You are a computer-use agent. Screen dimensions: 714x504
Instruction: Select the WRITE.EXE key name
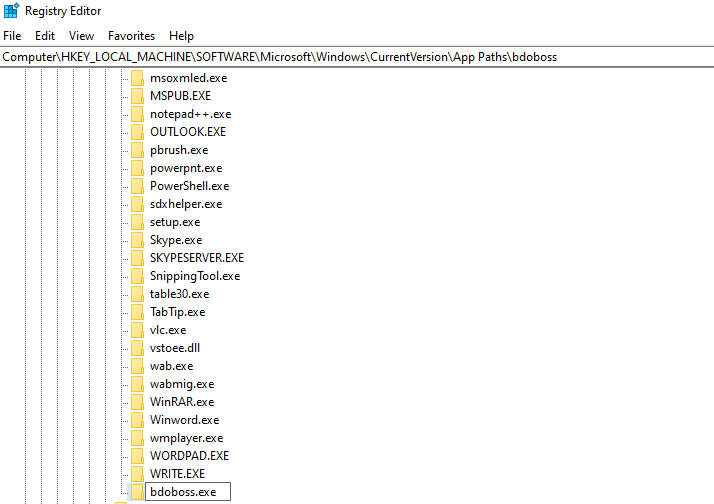[178, 474]
